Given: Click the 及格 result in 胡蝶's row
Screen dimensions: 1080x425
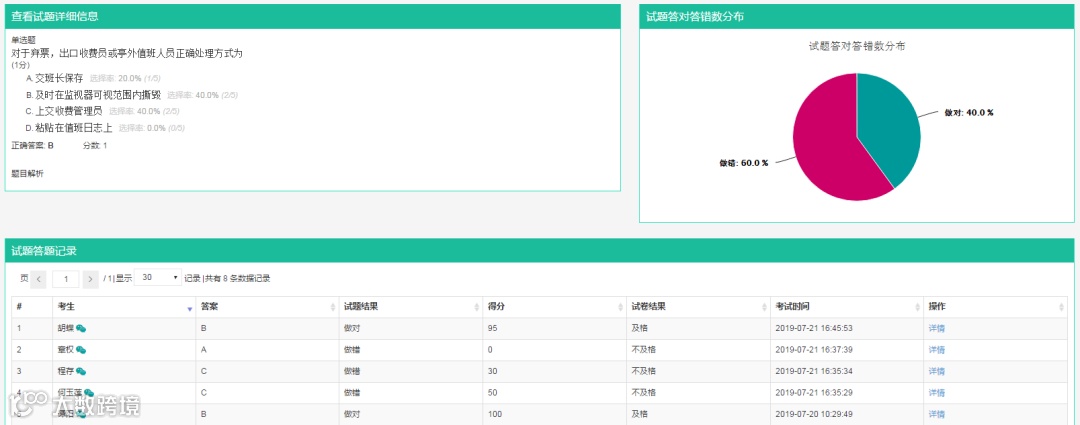Looking at the screenshot, I should point(639,329).
